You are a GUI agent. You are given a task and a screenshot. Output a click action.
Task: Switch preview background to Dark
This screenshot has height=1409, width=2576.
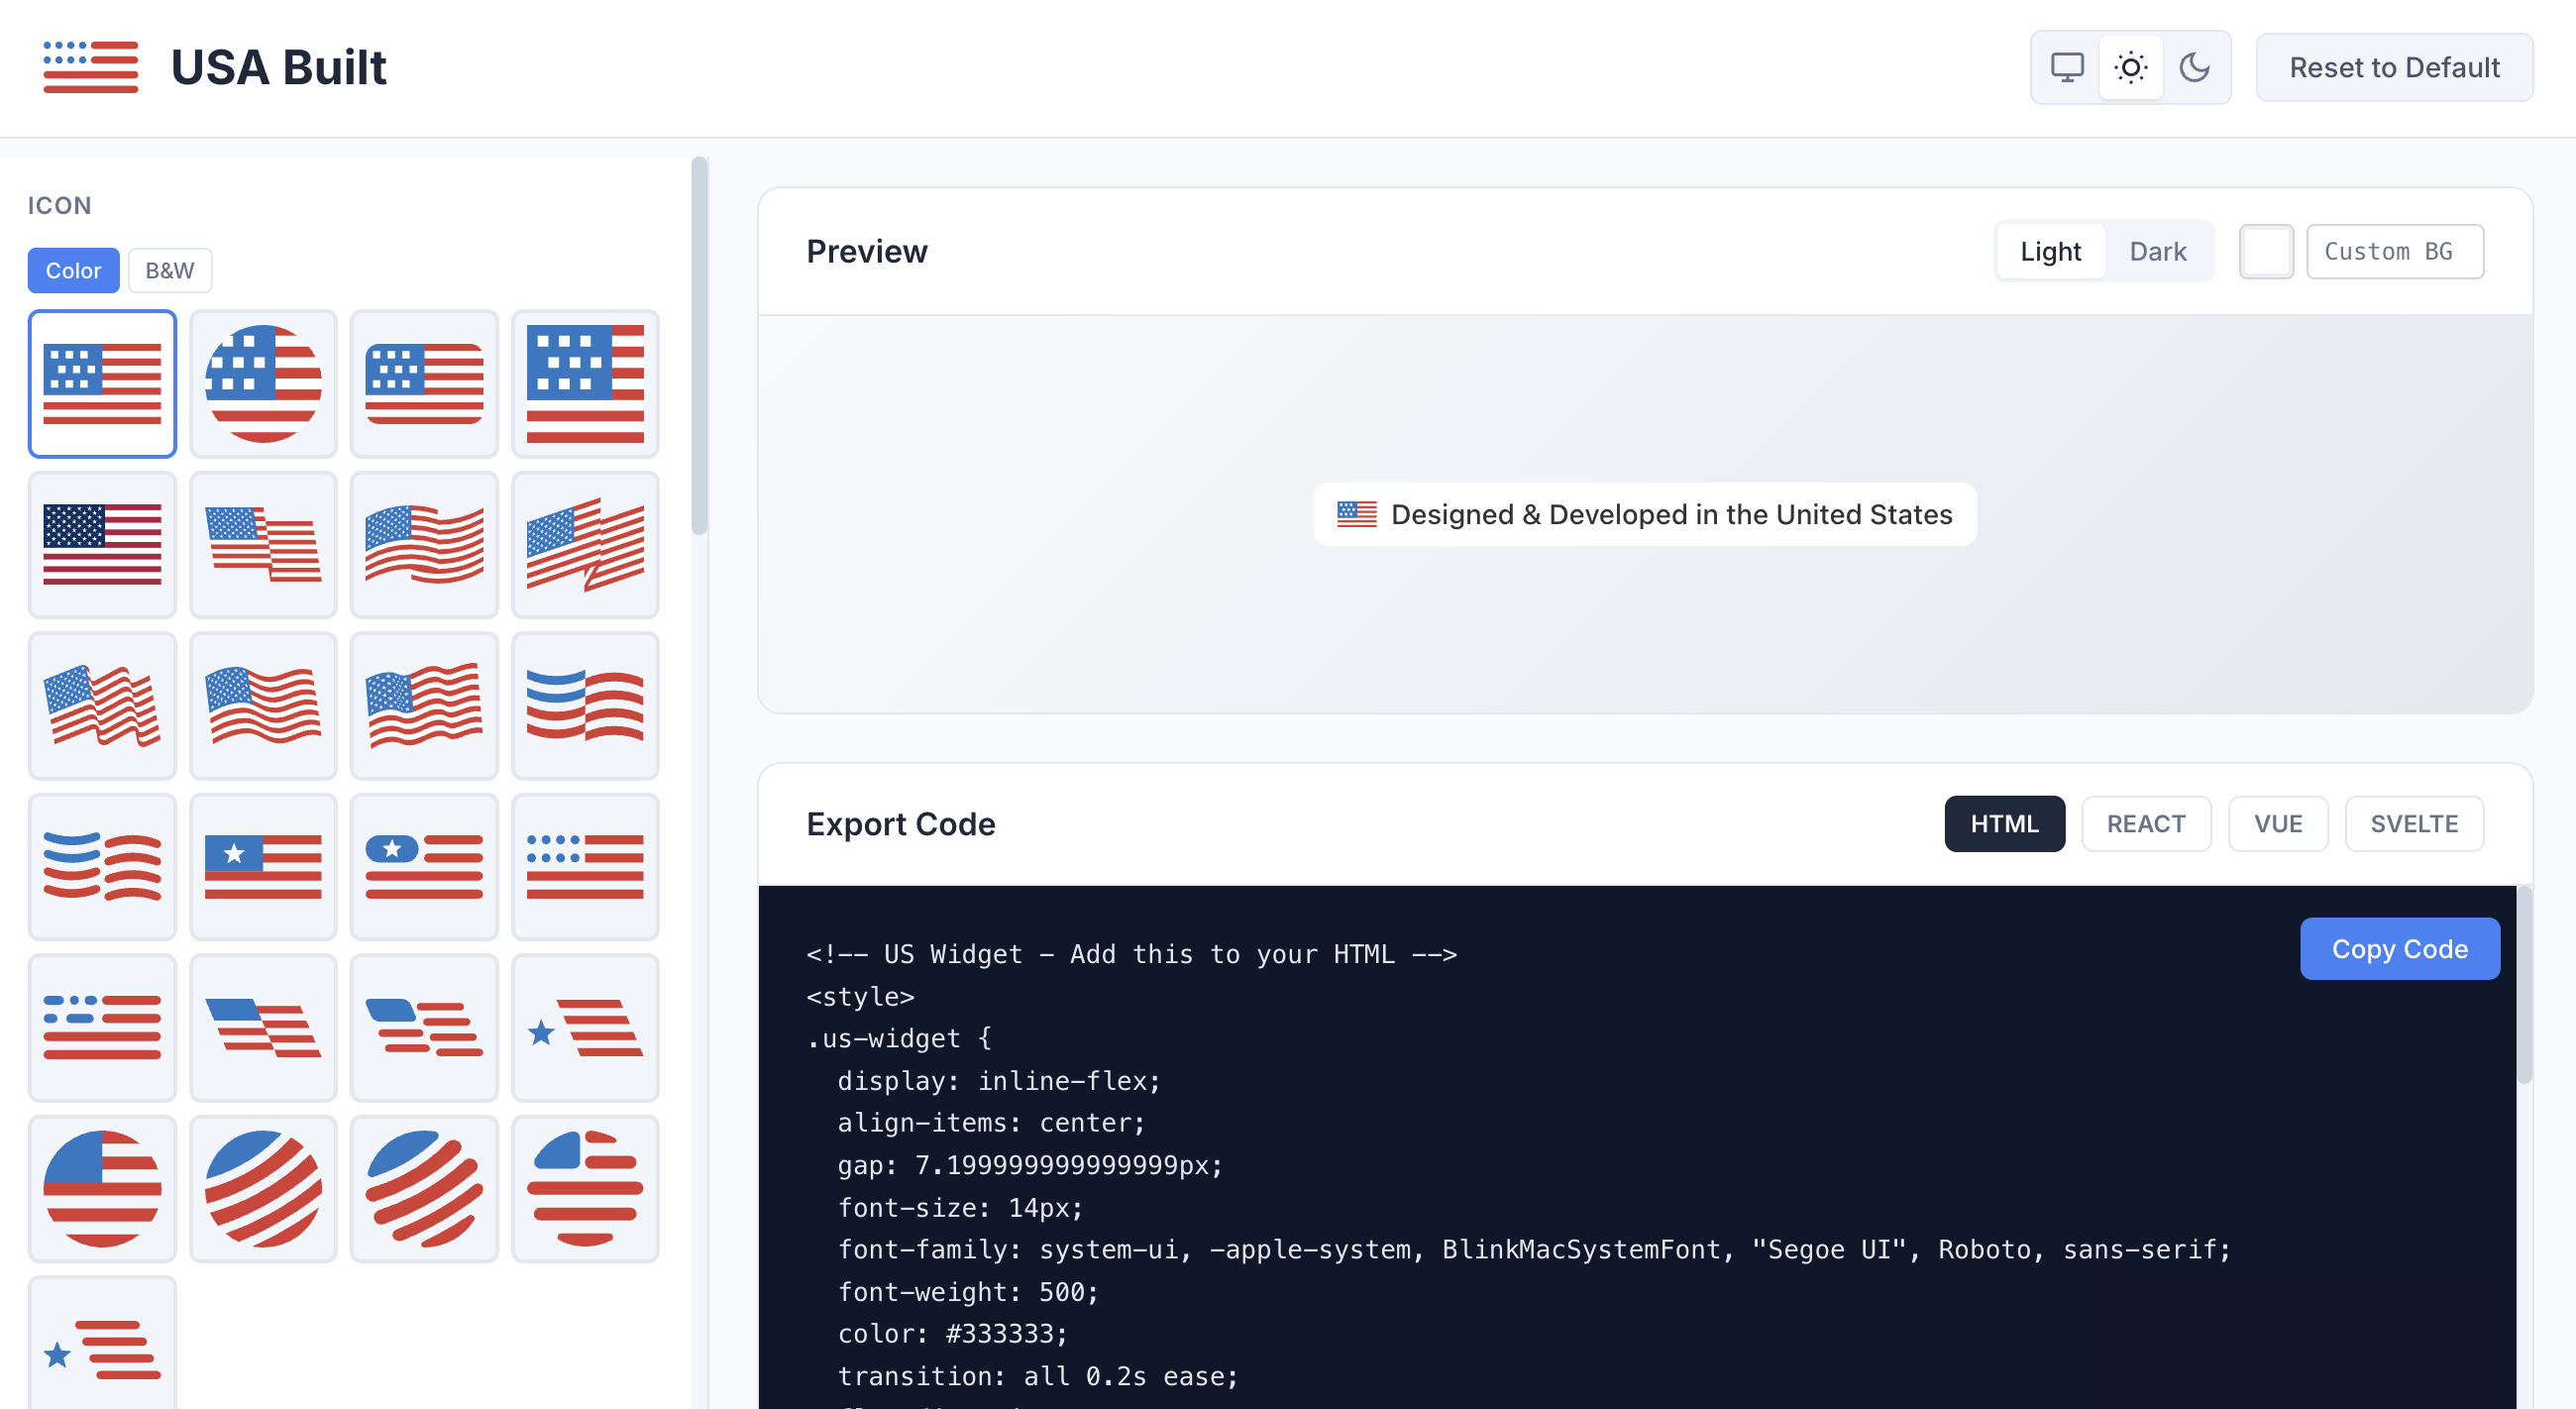pos(2159,251)
